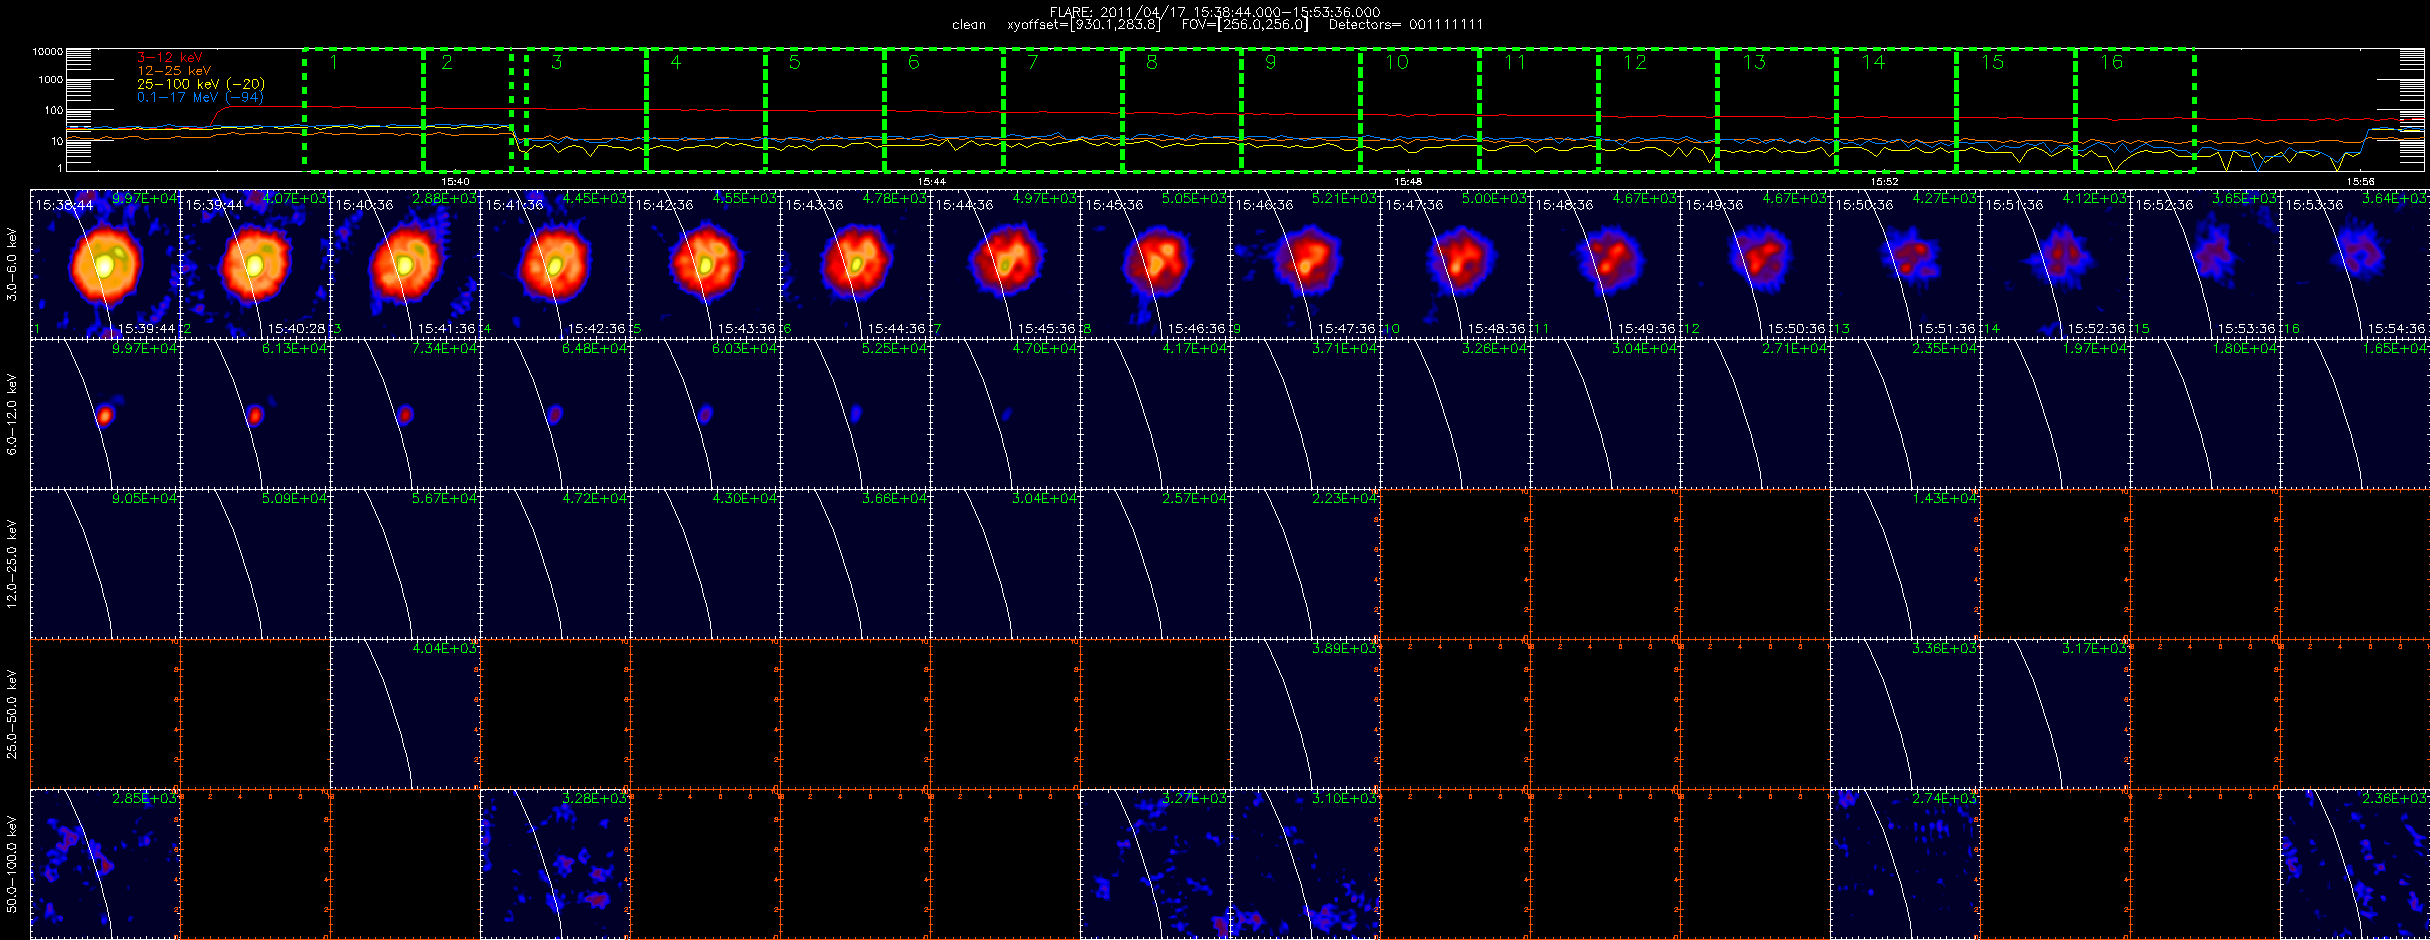2430x940 pixels.
Task: Open the 3.0-6.0 keV image starting 15:48:36
Action: coord(1605,264)
